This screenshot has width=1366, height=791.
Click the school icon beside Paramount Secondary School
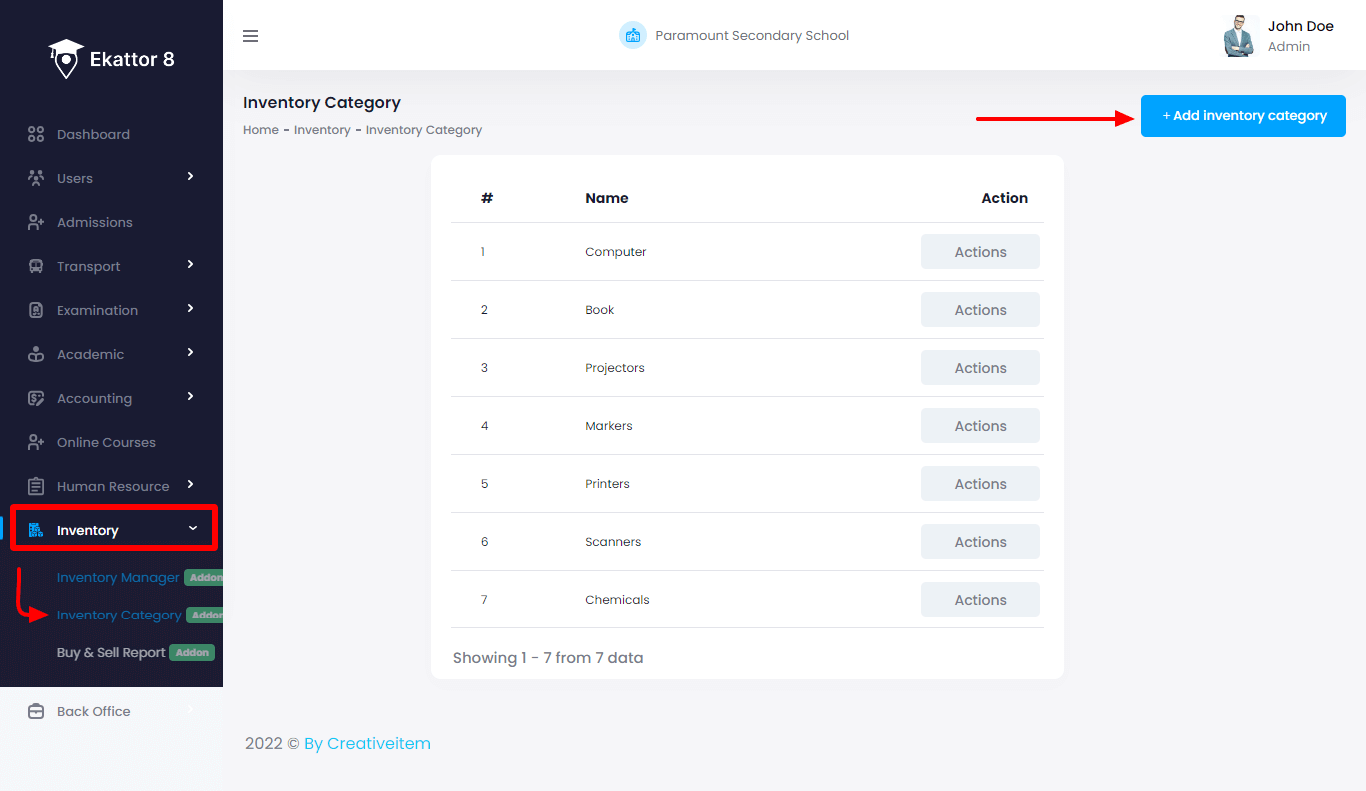click(x=632, y=36)
